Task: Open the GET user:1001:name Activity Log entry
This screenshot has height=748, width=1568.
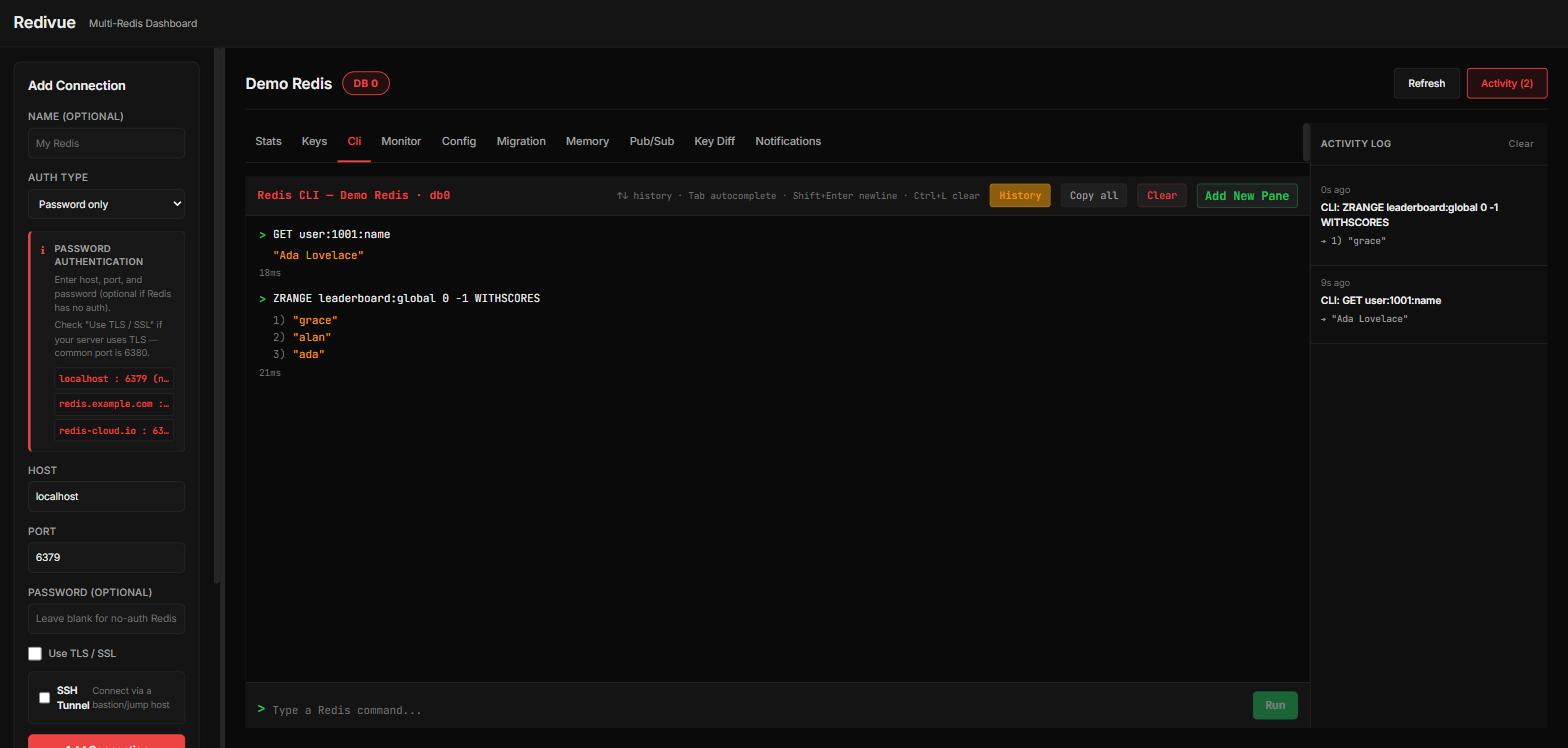Action: pos(1429,305)
